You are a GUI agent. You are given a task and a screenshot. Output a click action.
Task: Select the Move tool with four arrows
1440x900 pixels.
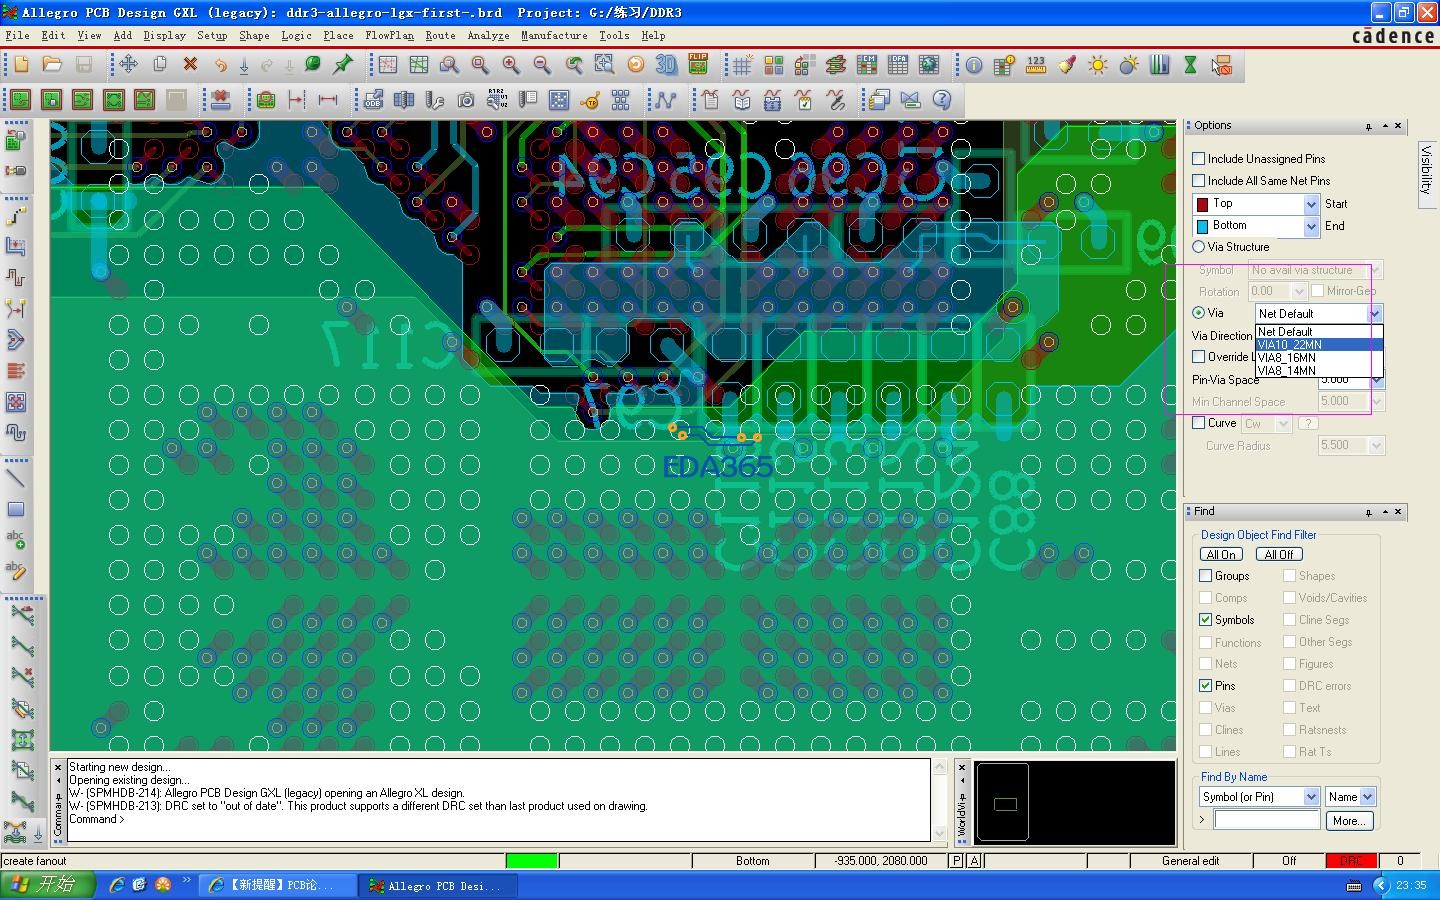128,65
